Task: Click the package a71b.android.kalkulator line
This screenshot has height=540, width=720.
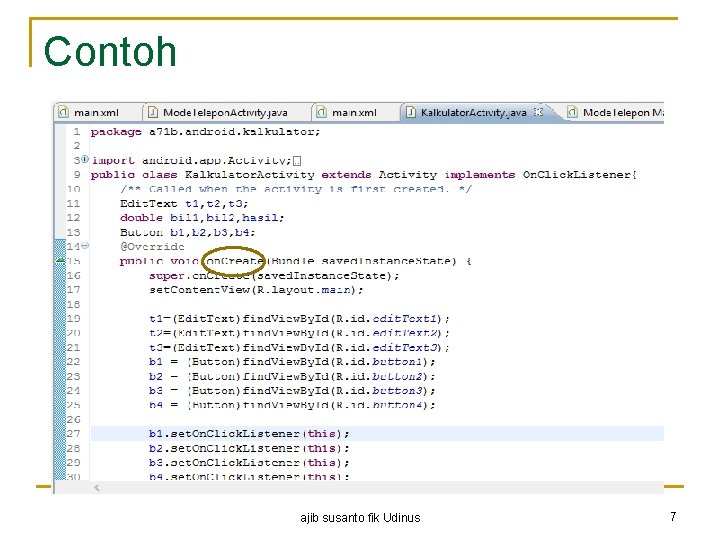Action: click(x=205, y=132)
